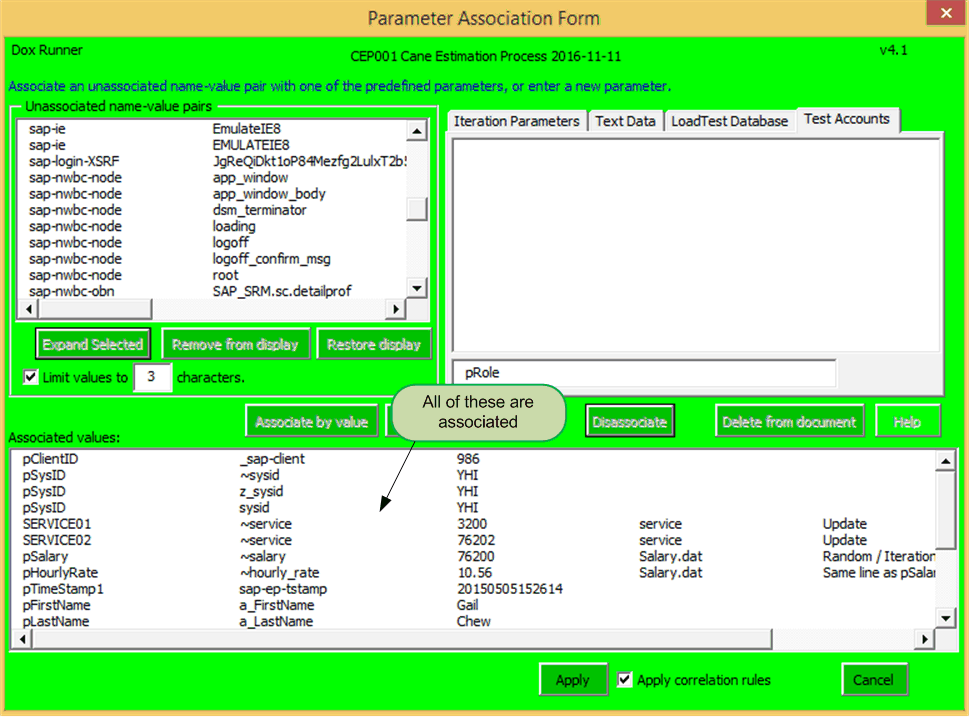This screenshot has height=717, width=970.
Task: Click the unassociated pairs horizontal scroll thumb
Action: [x=95, y=308]
